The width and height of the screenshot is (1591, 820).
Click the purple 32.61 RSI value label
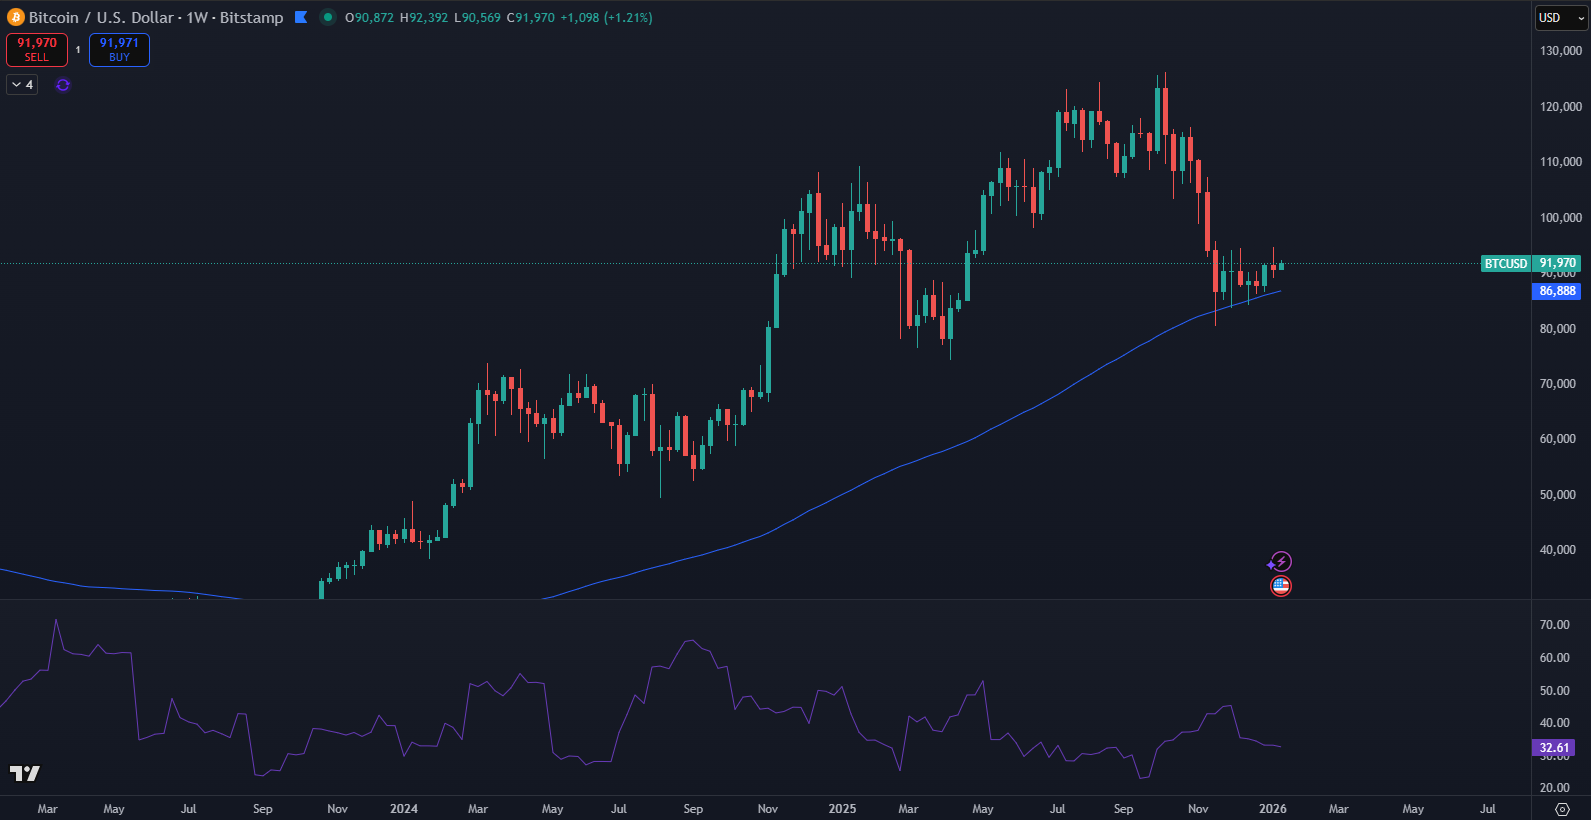[x=1553, y=748]
